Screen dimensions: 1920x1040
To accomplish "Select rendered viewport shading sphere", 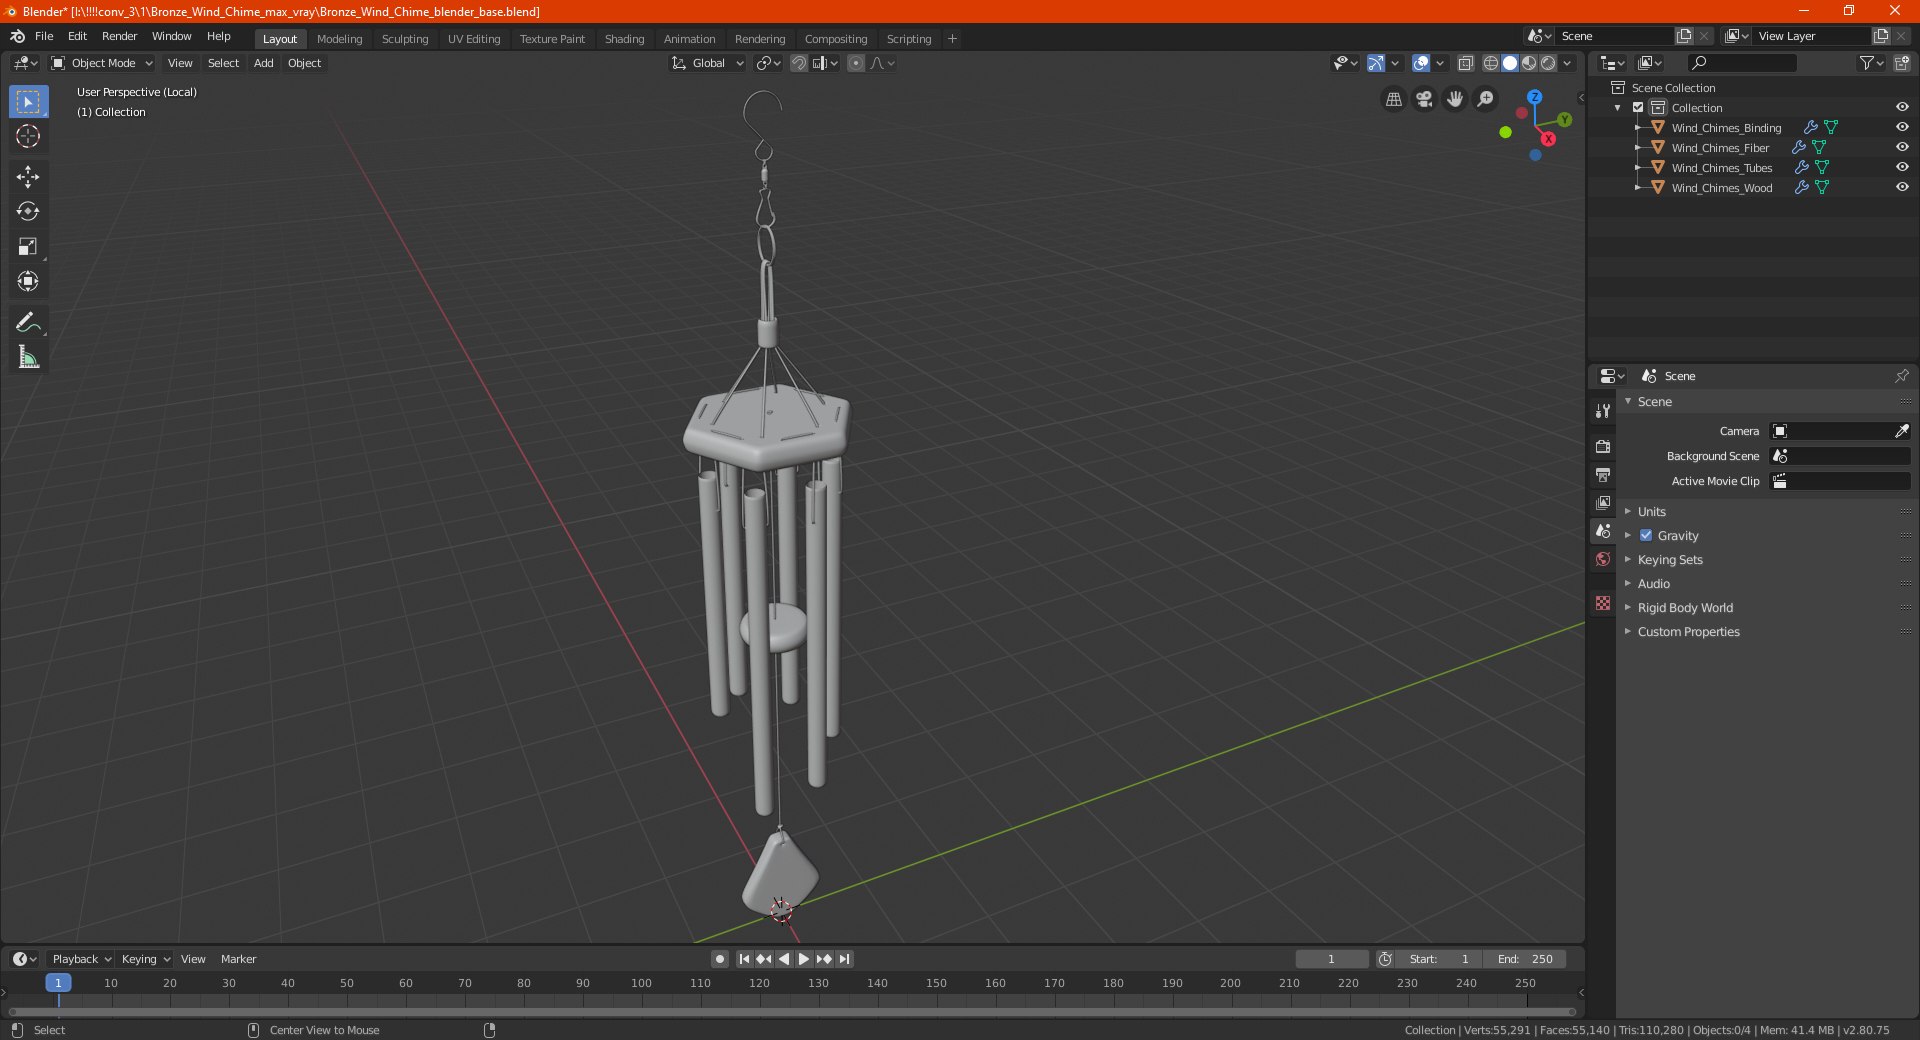I will 1548,63.
